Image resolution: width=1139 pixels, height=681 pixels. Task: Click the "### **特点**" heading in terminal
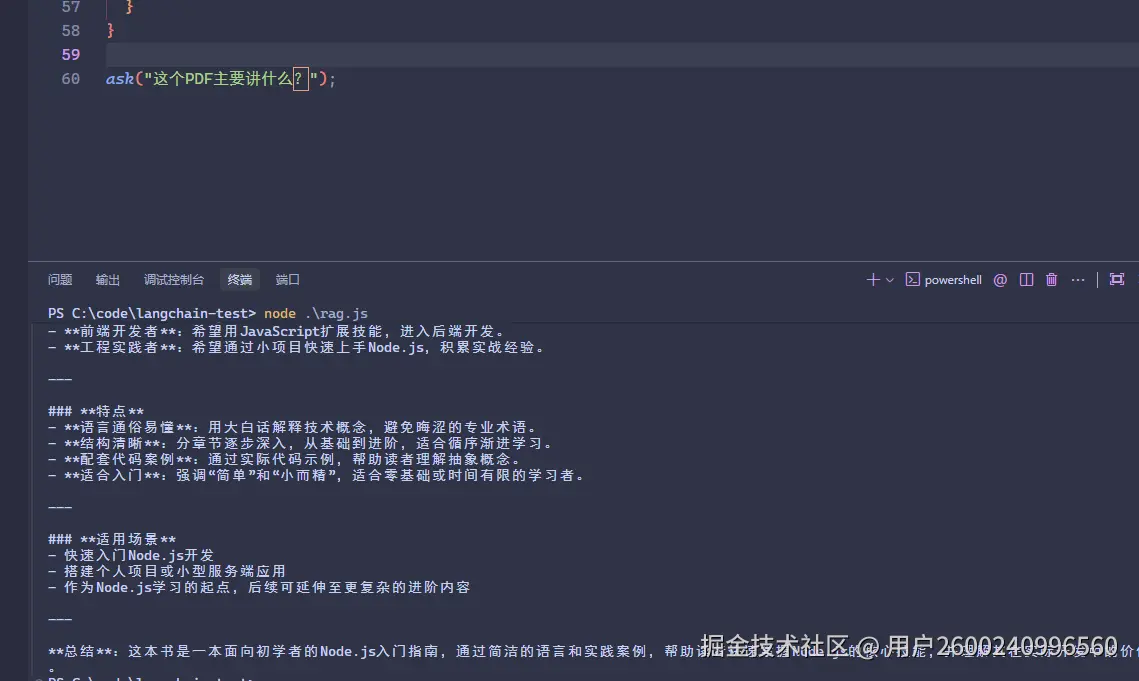(x=96, y=411)
